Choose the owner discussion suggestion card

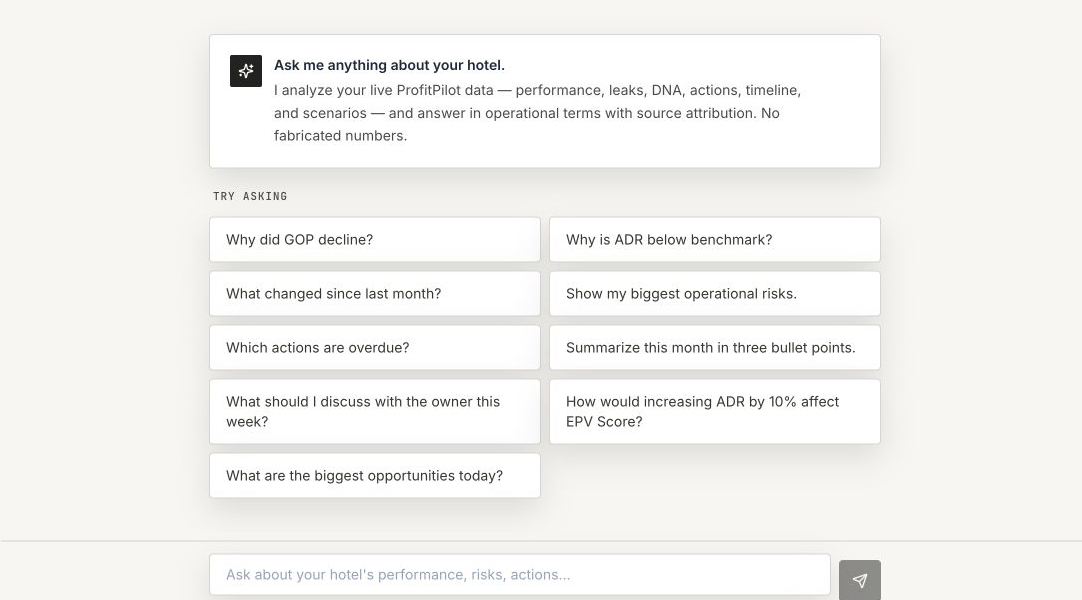375,411
